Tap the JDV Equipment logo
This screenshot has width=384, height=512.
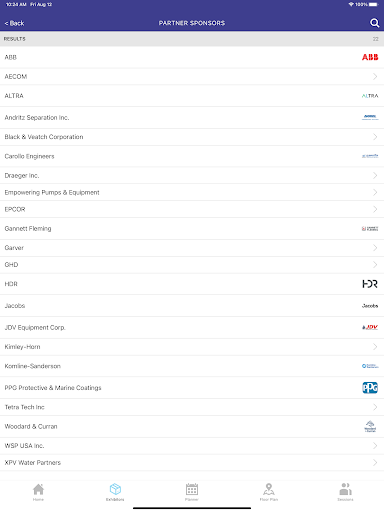click(x=370, y=327)
